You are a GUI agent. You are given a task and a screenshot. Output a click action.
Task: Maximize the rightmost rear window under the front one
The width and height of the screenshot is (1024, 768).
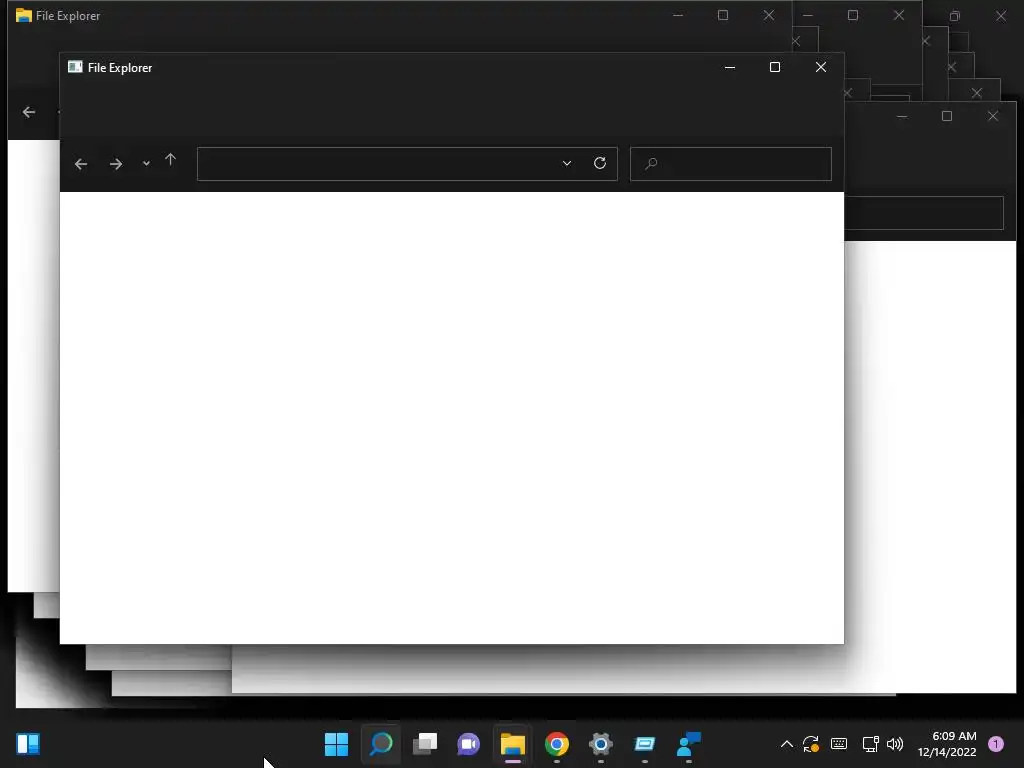(947, 116)
